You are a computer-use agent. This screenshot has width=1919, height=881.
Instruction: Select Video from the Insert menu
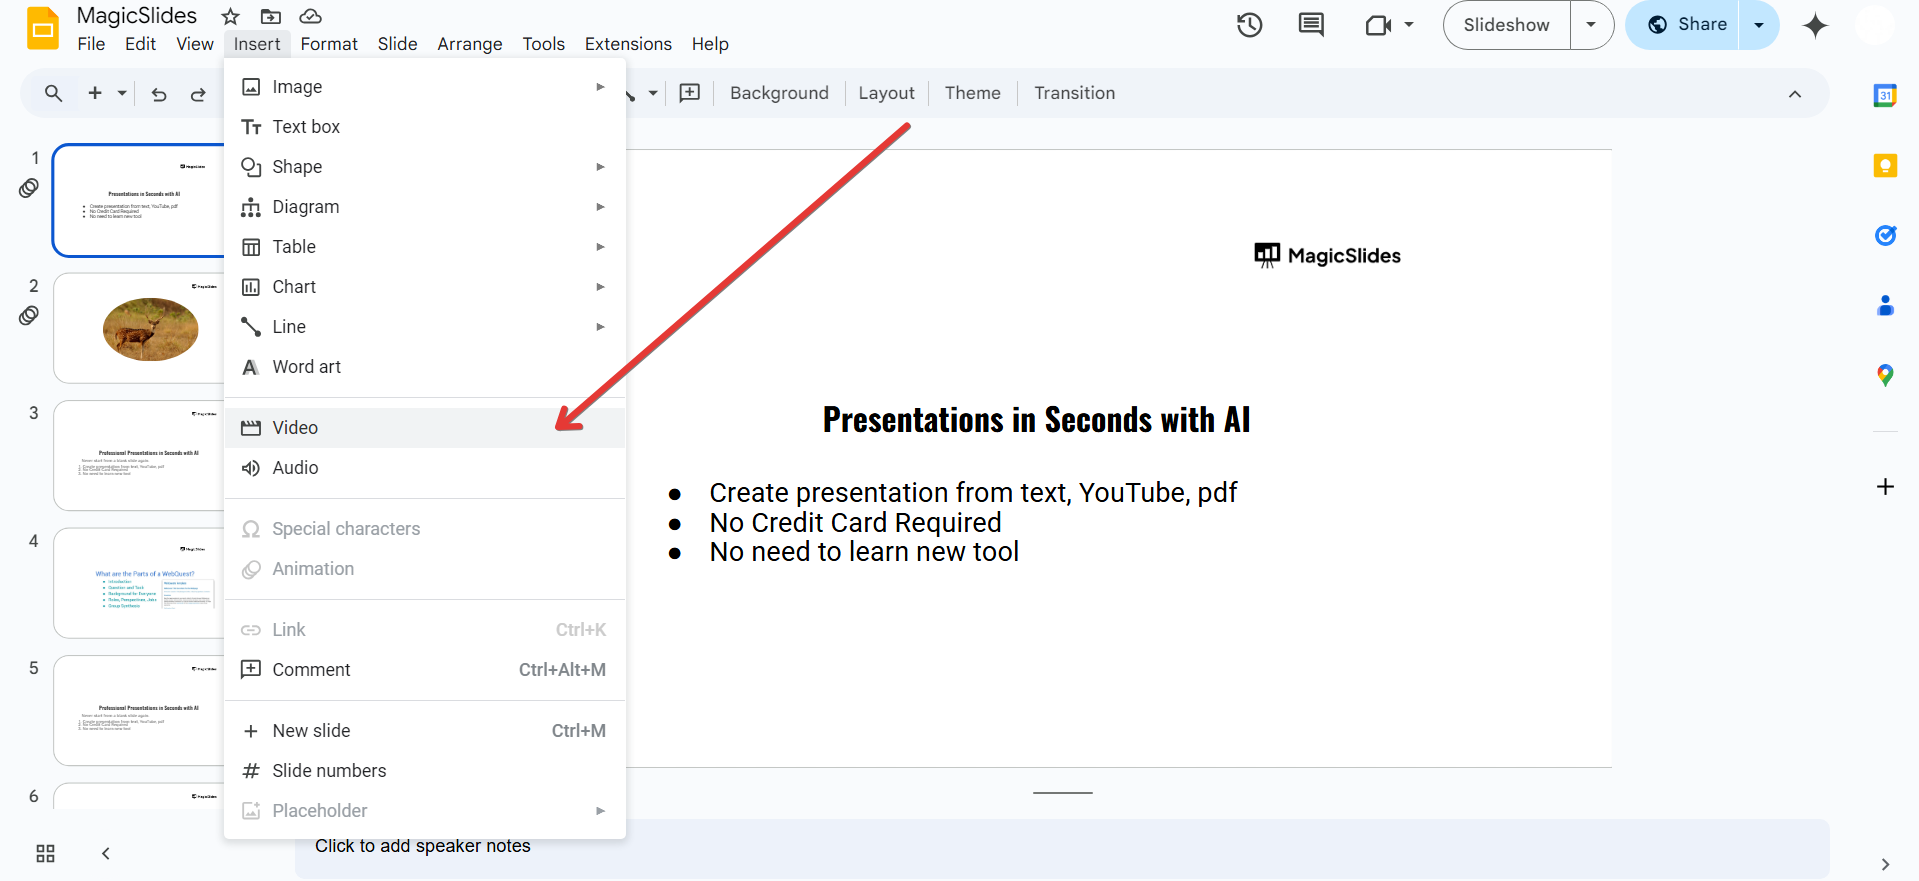[425, 428]
